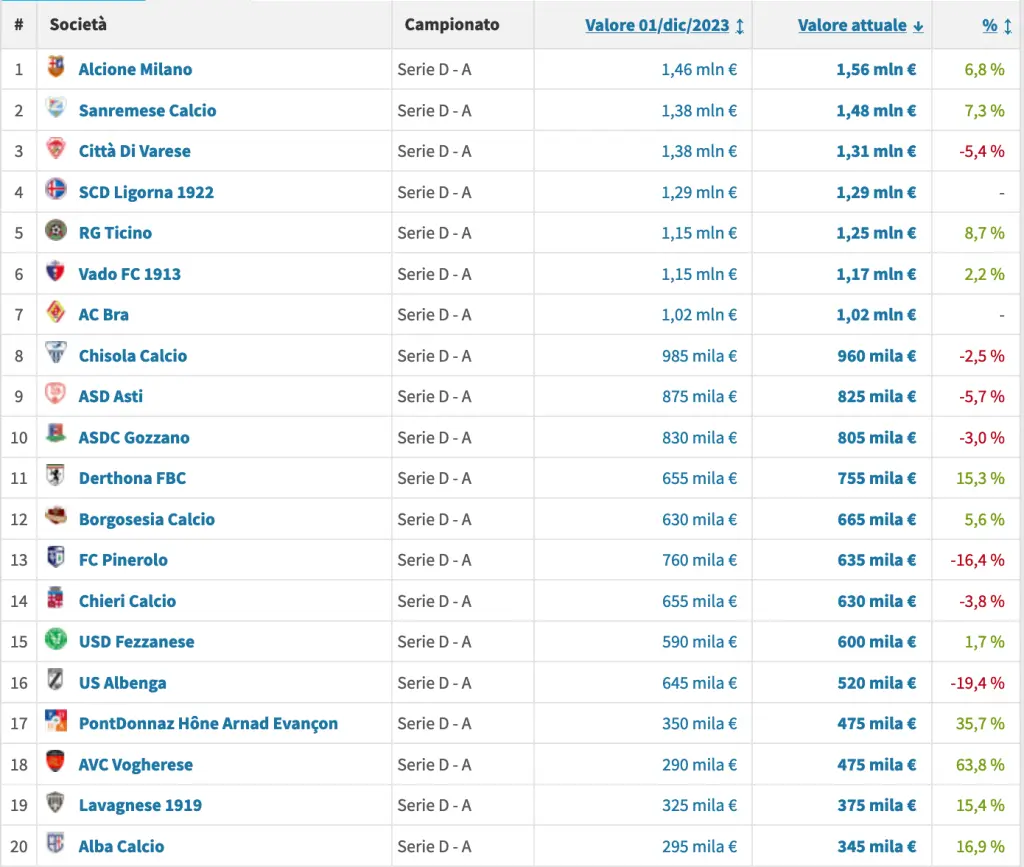Click the AC Bra club crest
The image size is (1024, 867).
pyautogui.click(x=56, y=313)
